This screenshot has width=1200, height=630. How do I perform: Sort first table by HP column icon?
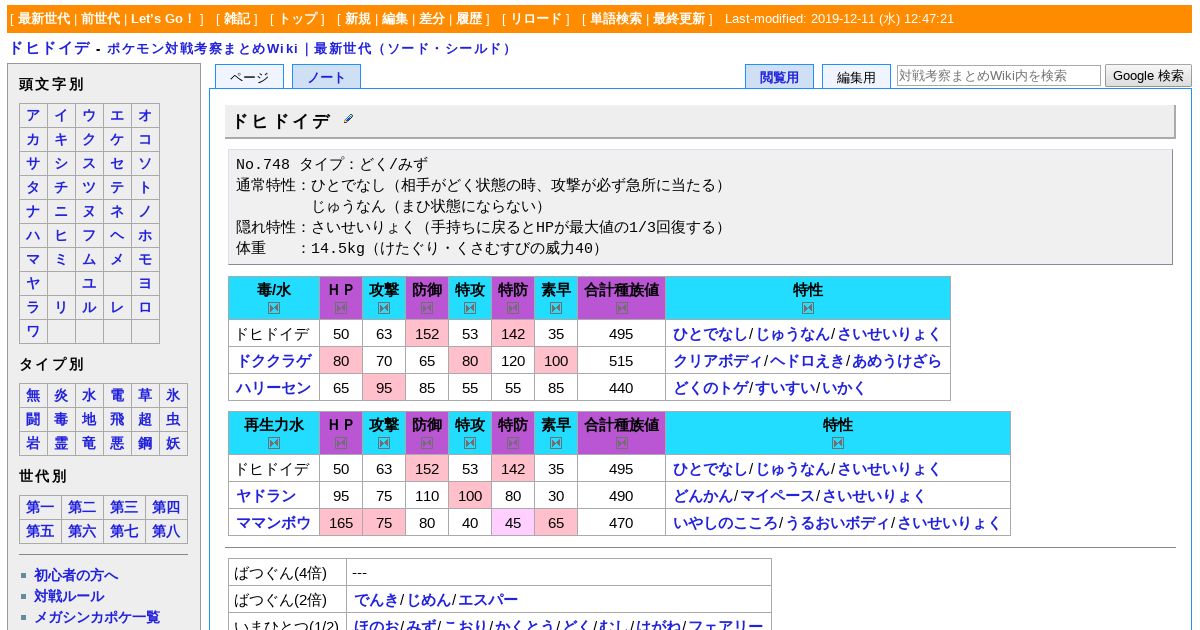click(341, 308)
